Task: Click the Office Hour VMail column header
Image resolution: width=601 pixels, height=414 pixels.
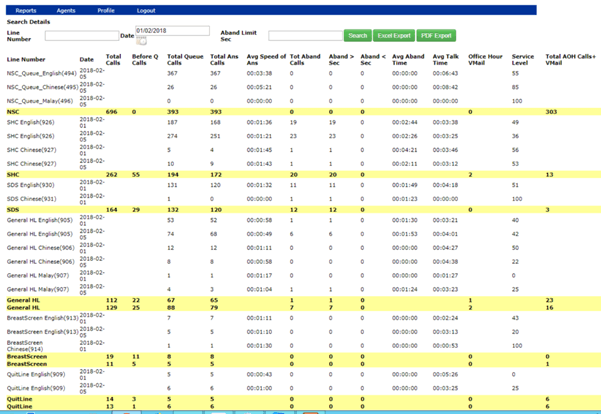Action: coord(485,59)
